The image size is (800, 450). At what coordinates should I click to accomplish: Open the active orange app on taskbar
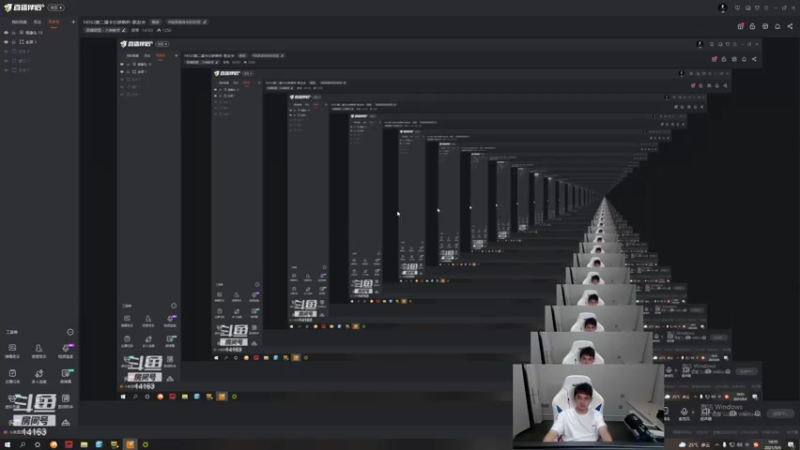click(x=130, y=444)
